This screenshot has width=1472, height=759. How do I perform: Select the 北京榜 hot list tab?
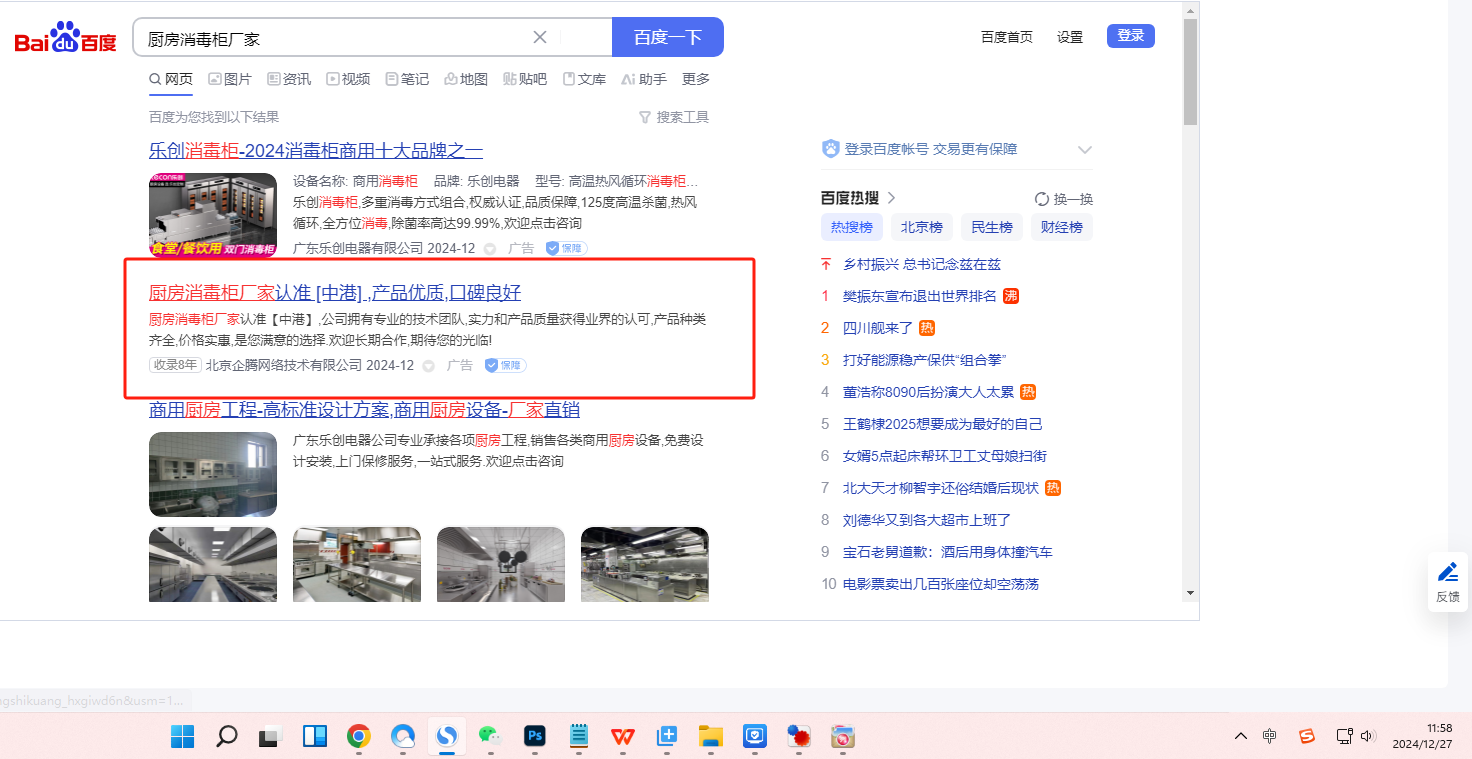(922, 227)
